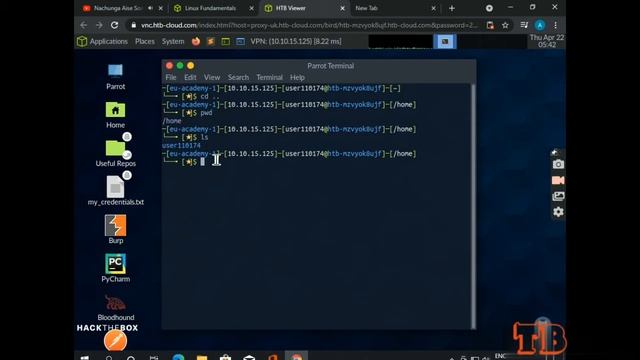The width and height of the screenshot is (640, 360).
Task: Maximize Parrot Terminal with yellow button
Action: pyautogui.click(x=191, y=66)
